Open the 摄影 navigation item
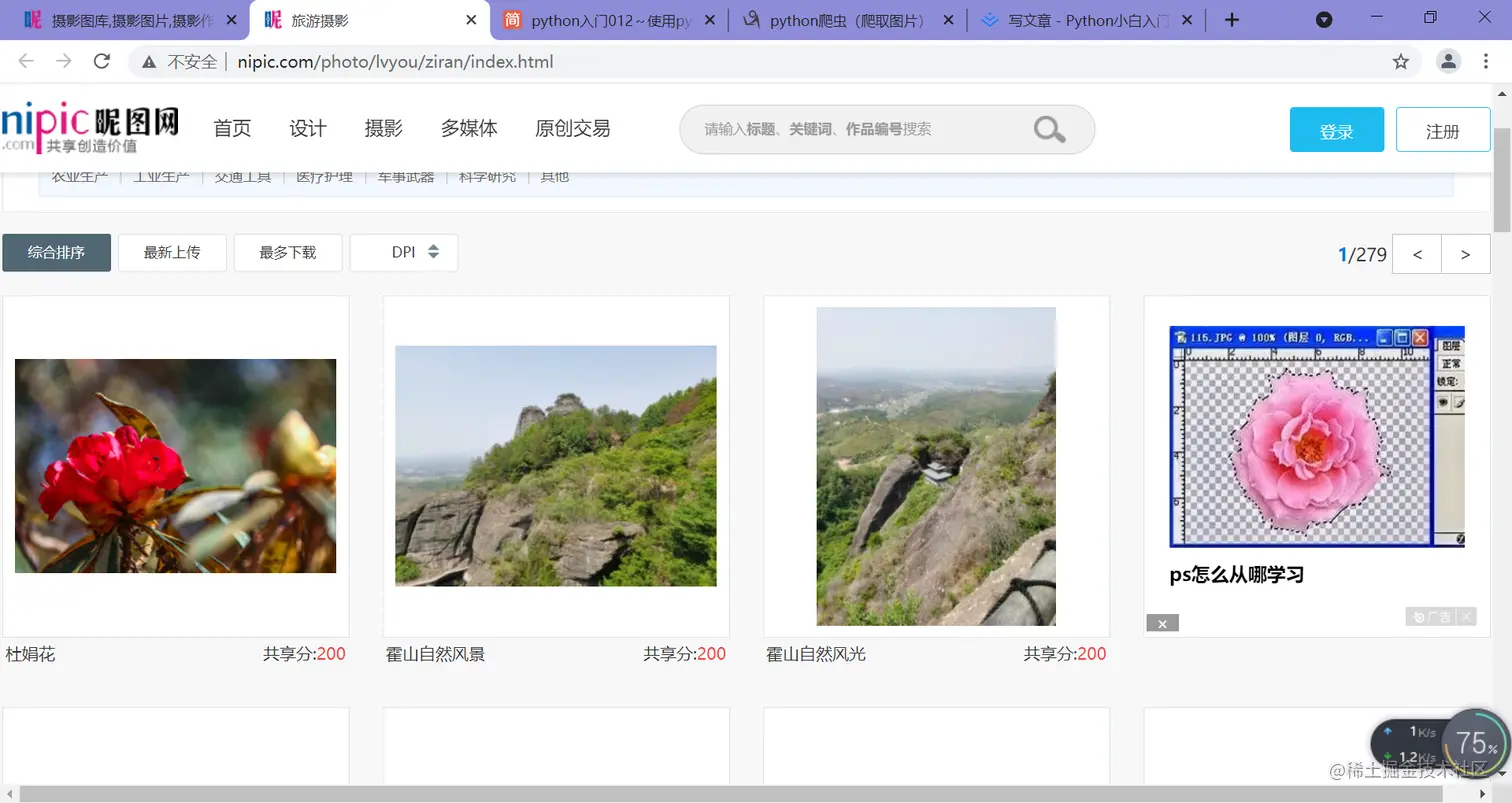 pos(384,128)
